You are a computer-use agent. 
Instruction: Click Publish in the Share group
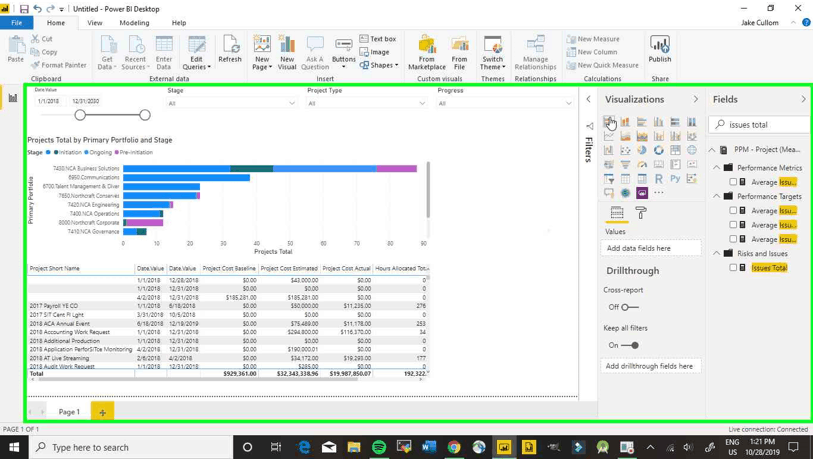point(660,49)
